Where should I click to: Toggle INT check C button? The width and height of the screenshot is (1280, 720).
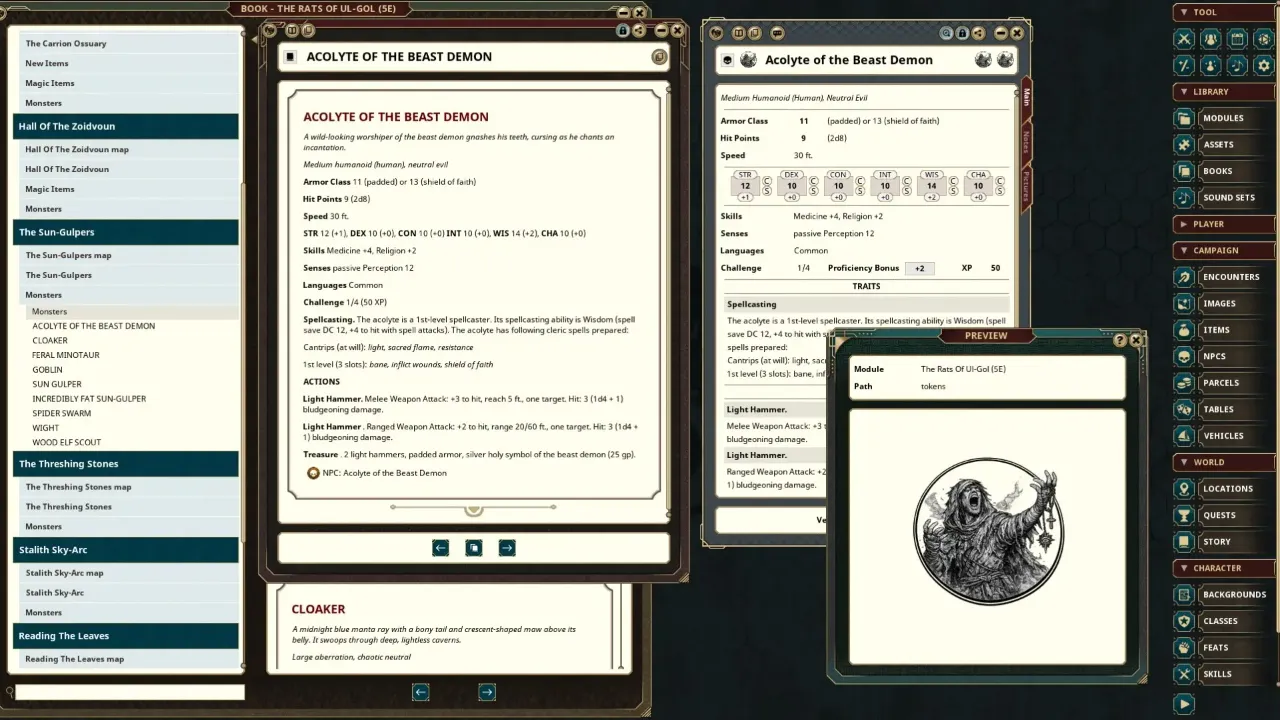[907, 181]
